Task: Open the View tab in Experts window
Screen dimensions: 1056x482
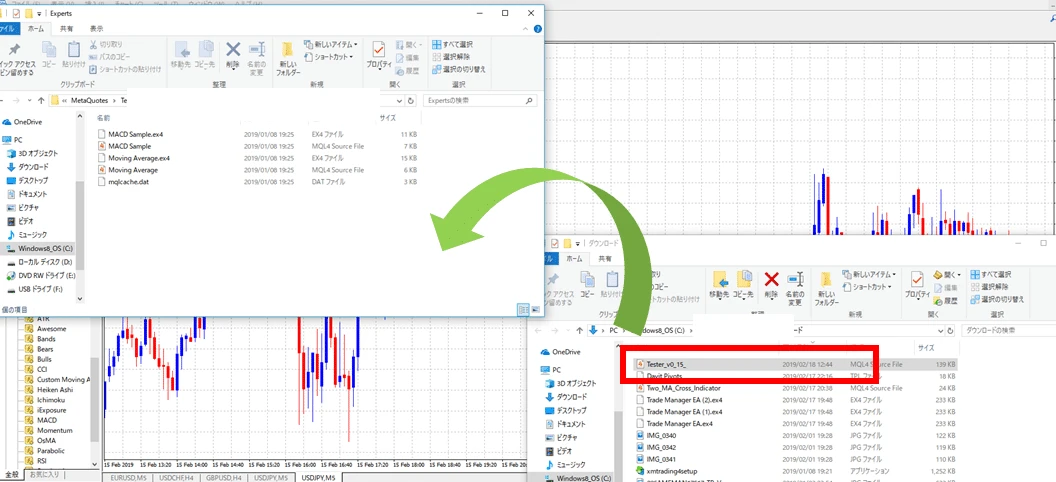Action: 96,29
